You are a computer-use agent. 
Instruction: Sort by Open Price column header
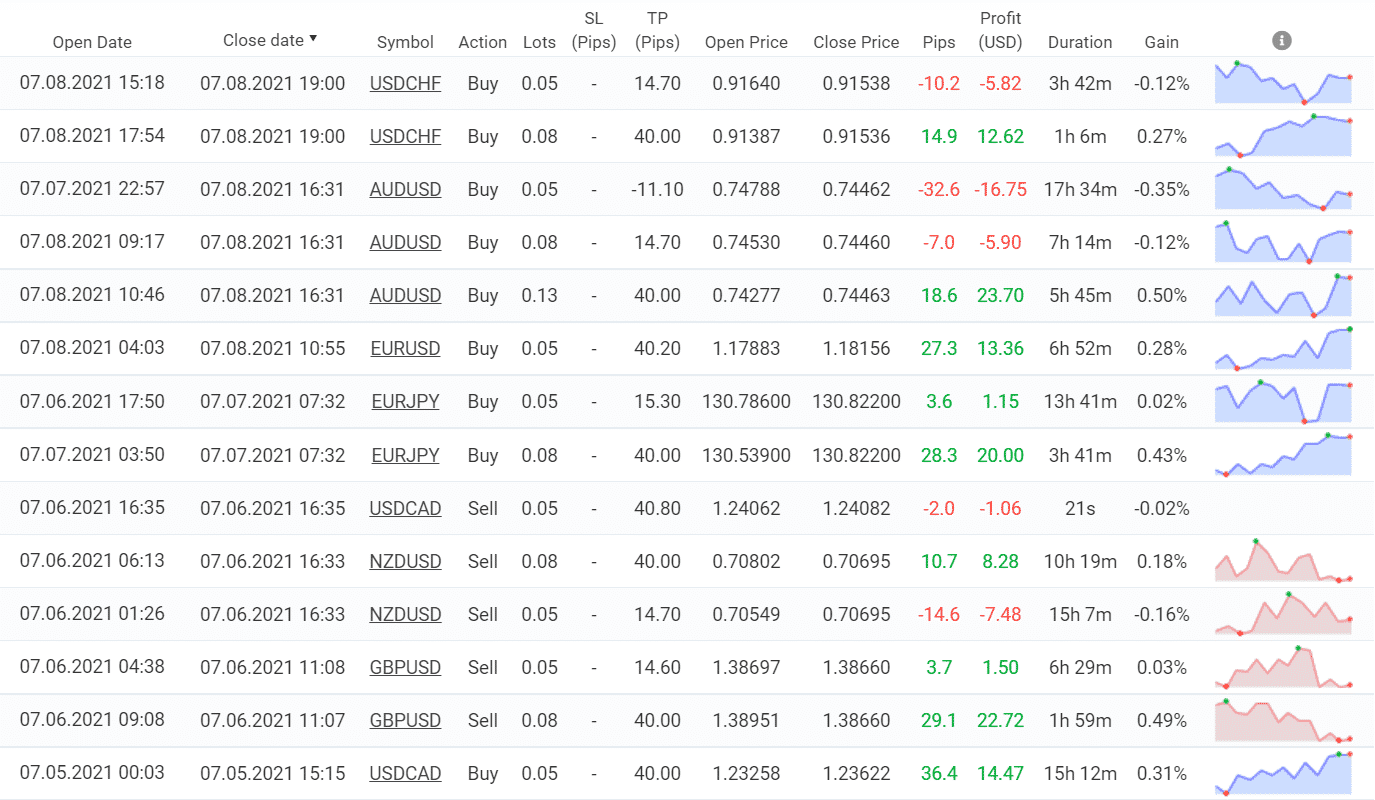(x=746, y=42)
